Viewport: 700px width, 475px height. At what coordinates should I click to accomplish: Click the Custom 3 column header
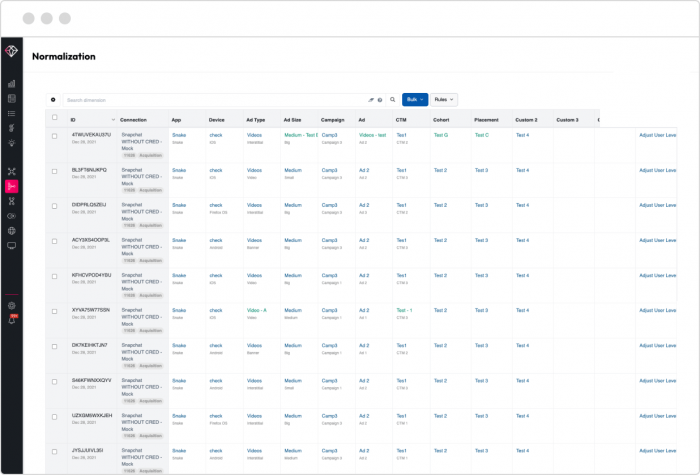point(567,120)
